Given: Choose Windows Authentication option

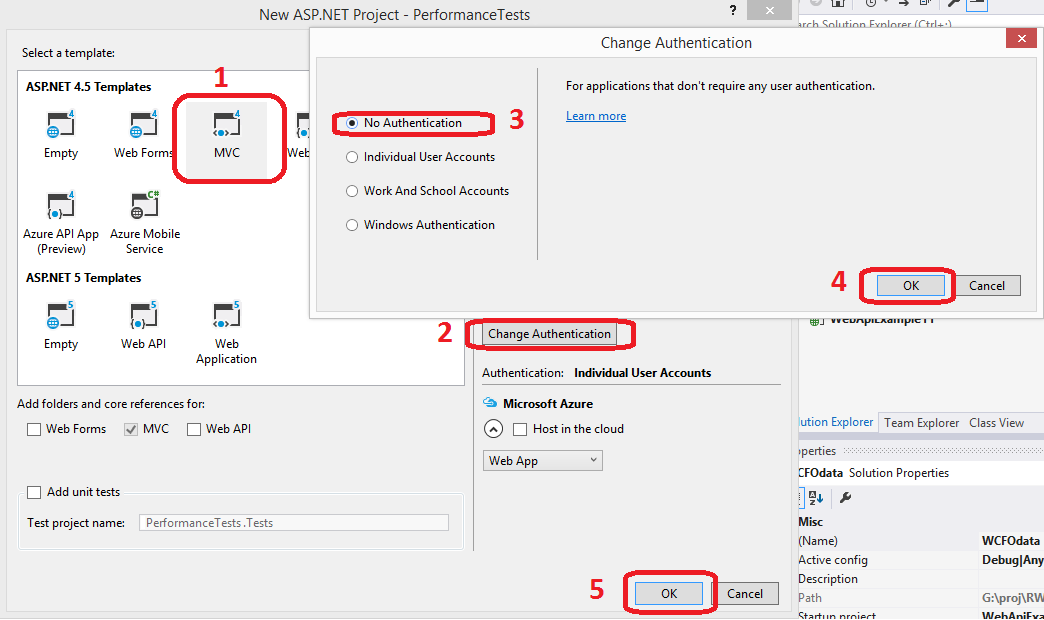Looking at the screenshot, I should click(421, 225).
